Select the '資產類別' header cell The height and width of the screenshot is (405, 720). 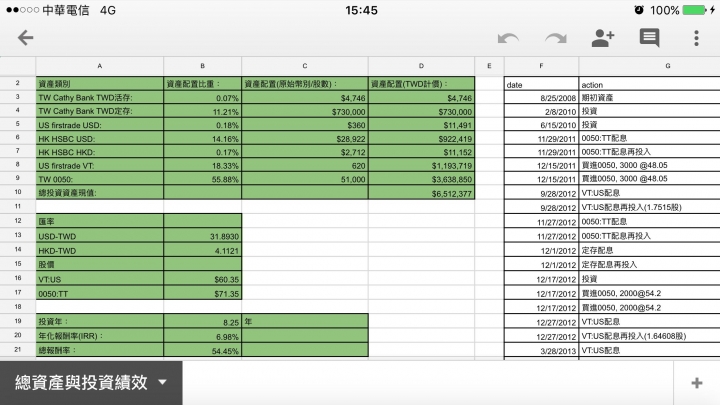pos(100,84)
